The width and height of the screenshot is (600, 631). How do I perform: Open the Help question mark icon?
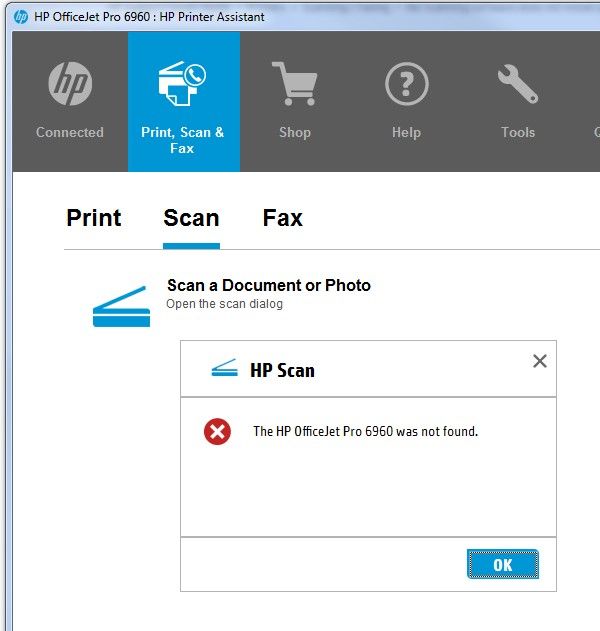tap(406, 84)
